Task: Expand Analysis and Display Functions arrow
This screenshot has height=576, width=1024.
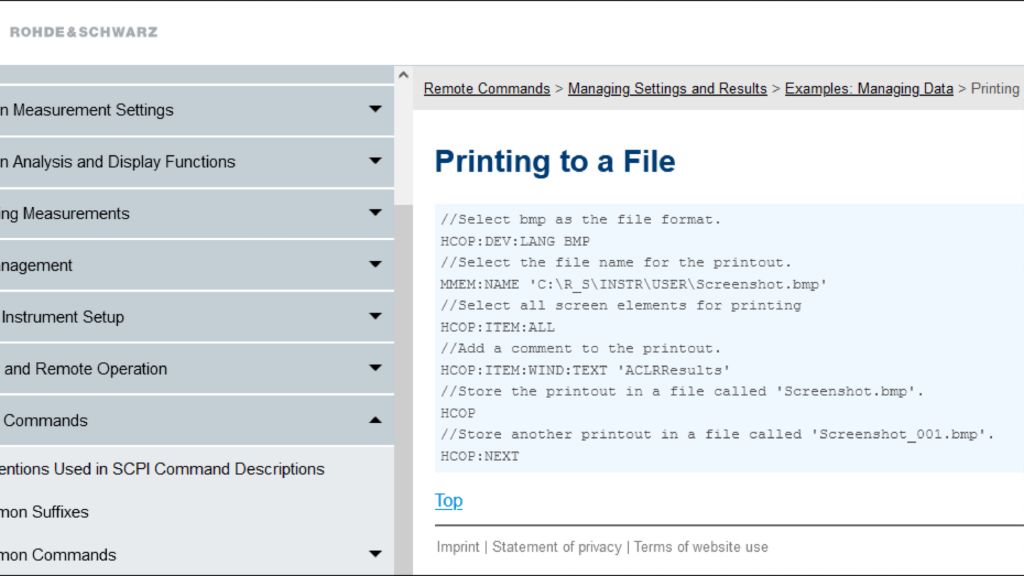Action: point(375,161)
